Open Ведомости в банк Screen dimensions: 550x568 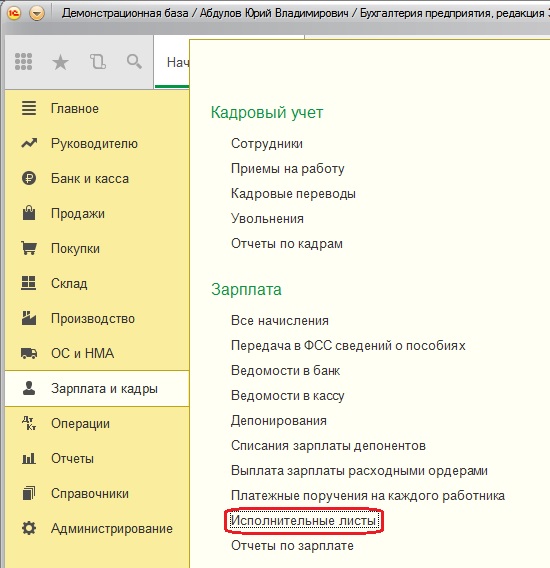click(x=286, y=371)
